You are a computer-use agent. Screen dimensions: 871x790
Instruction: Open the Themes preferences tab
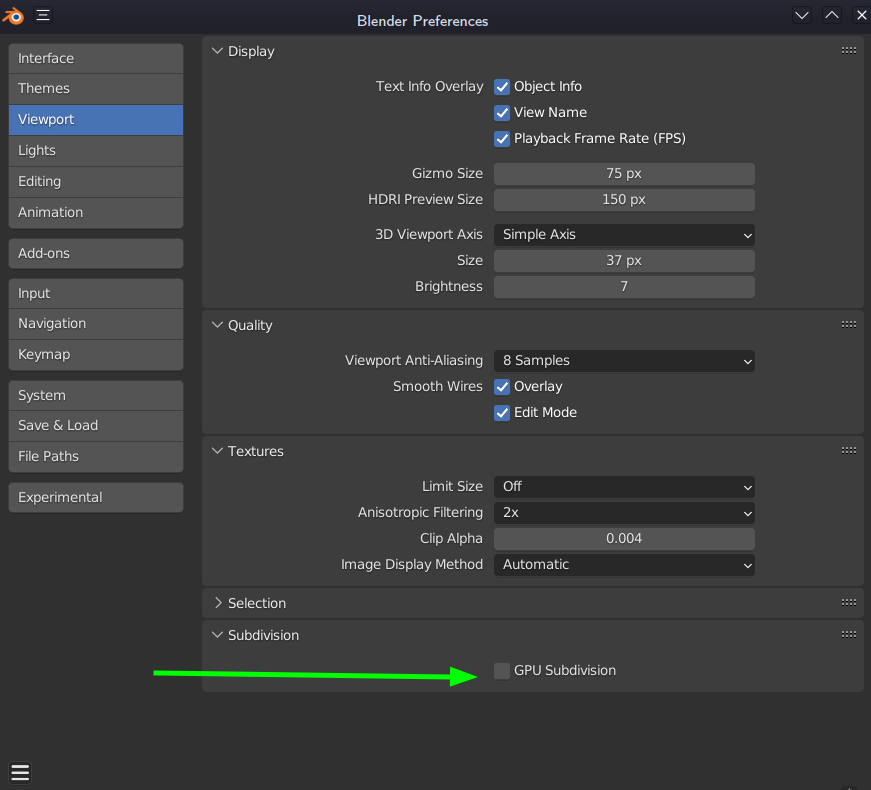[x=96, y=89]
